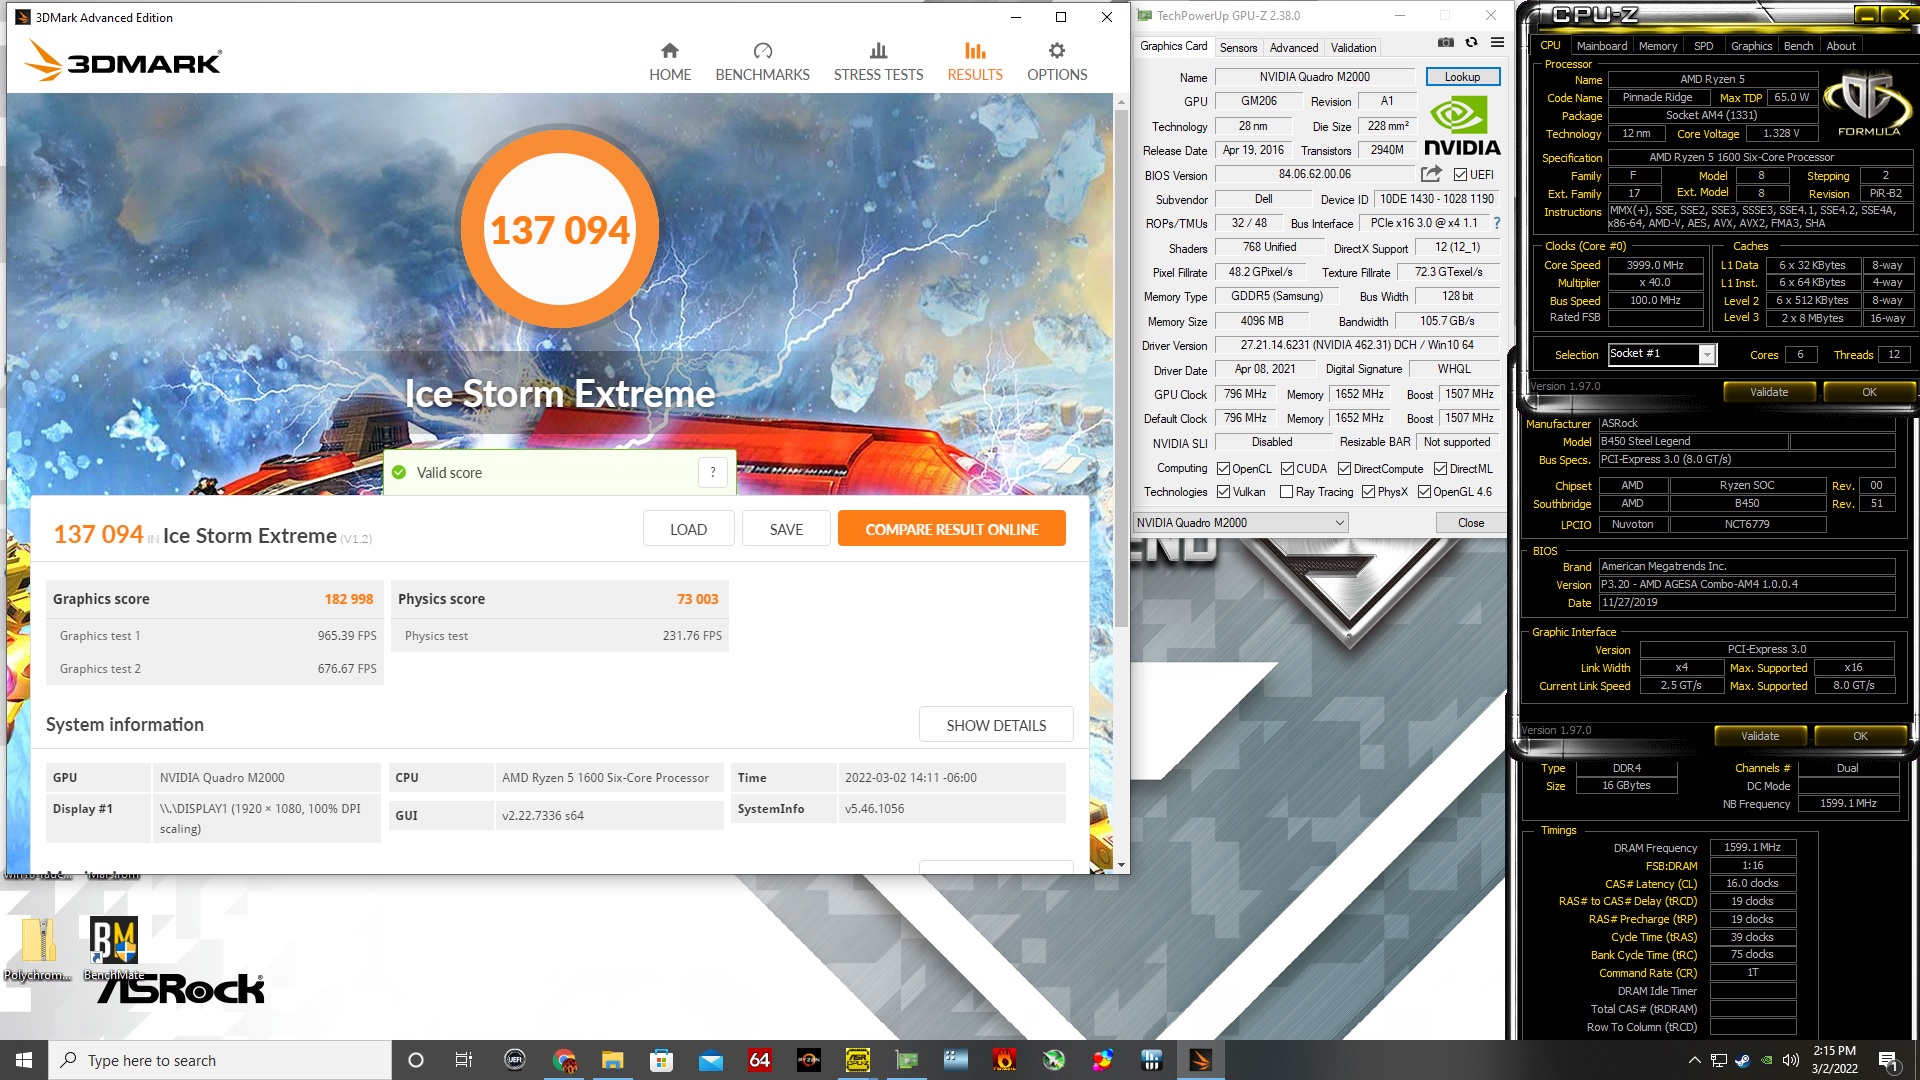Click the 3DMark logo
The width and height of the screenshot is (1920, 1080).
[123, 61]
